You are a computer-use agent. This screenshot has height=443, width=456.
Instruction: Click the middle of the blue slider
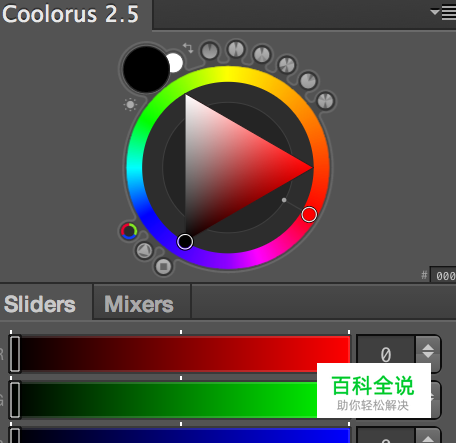click(180, 435)
